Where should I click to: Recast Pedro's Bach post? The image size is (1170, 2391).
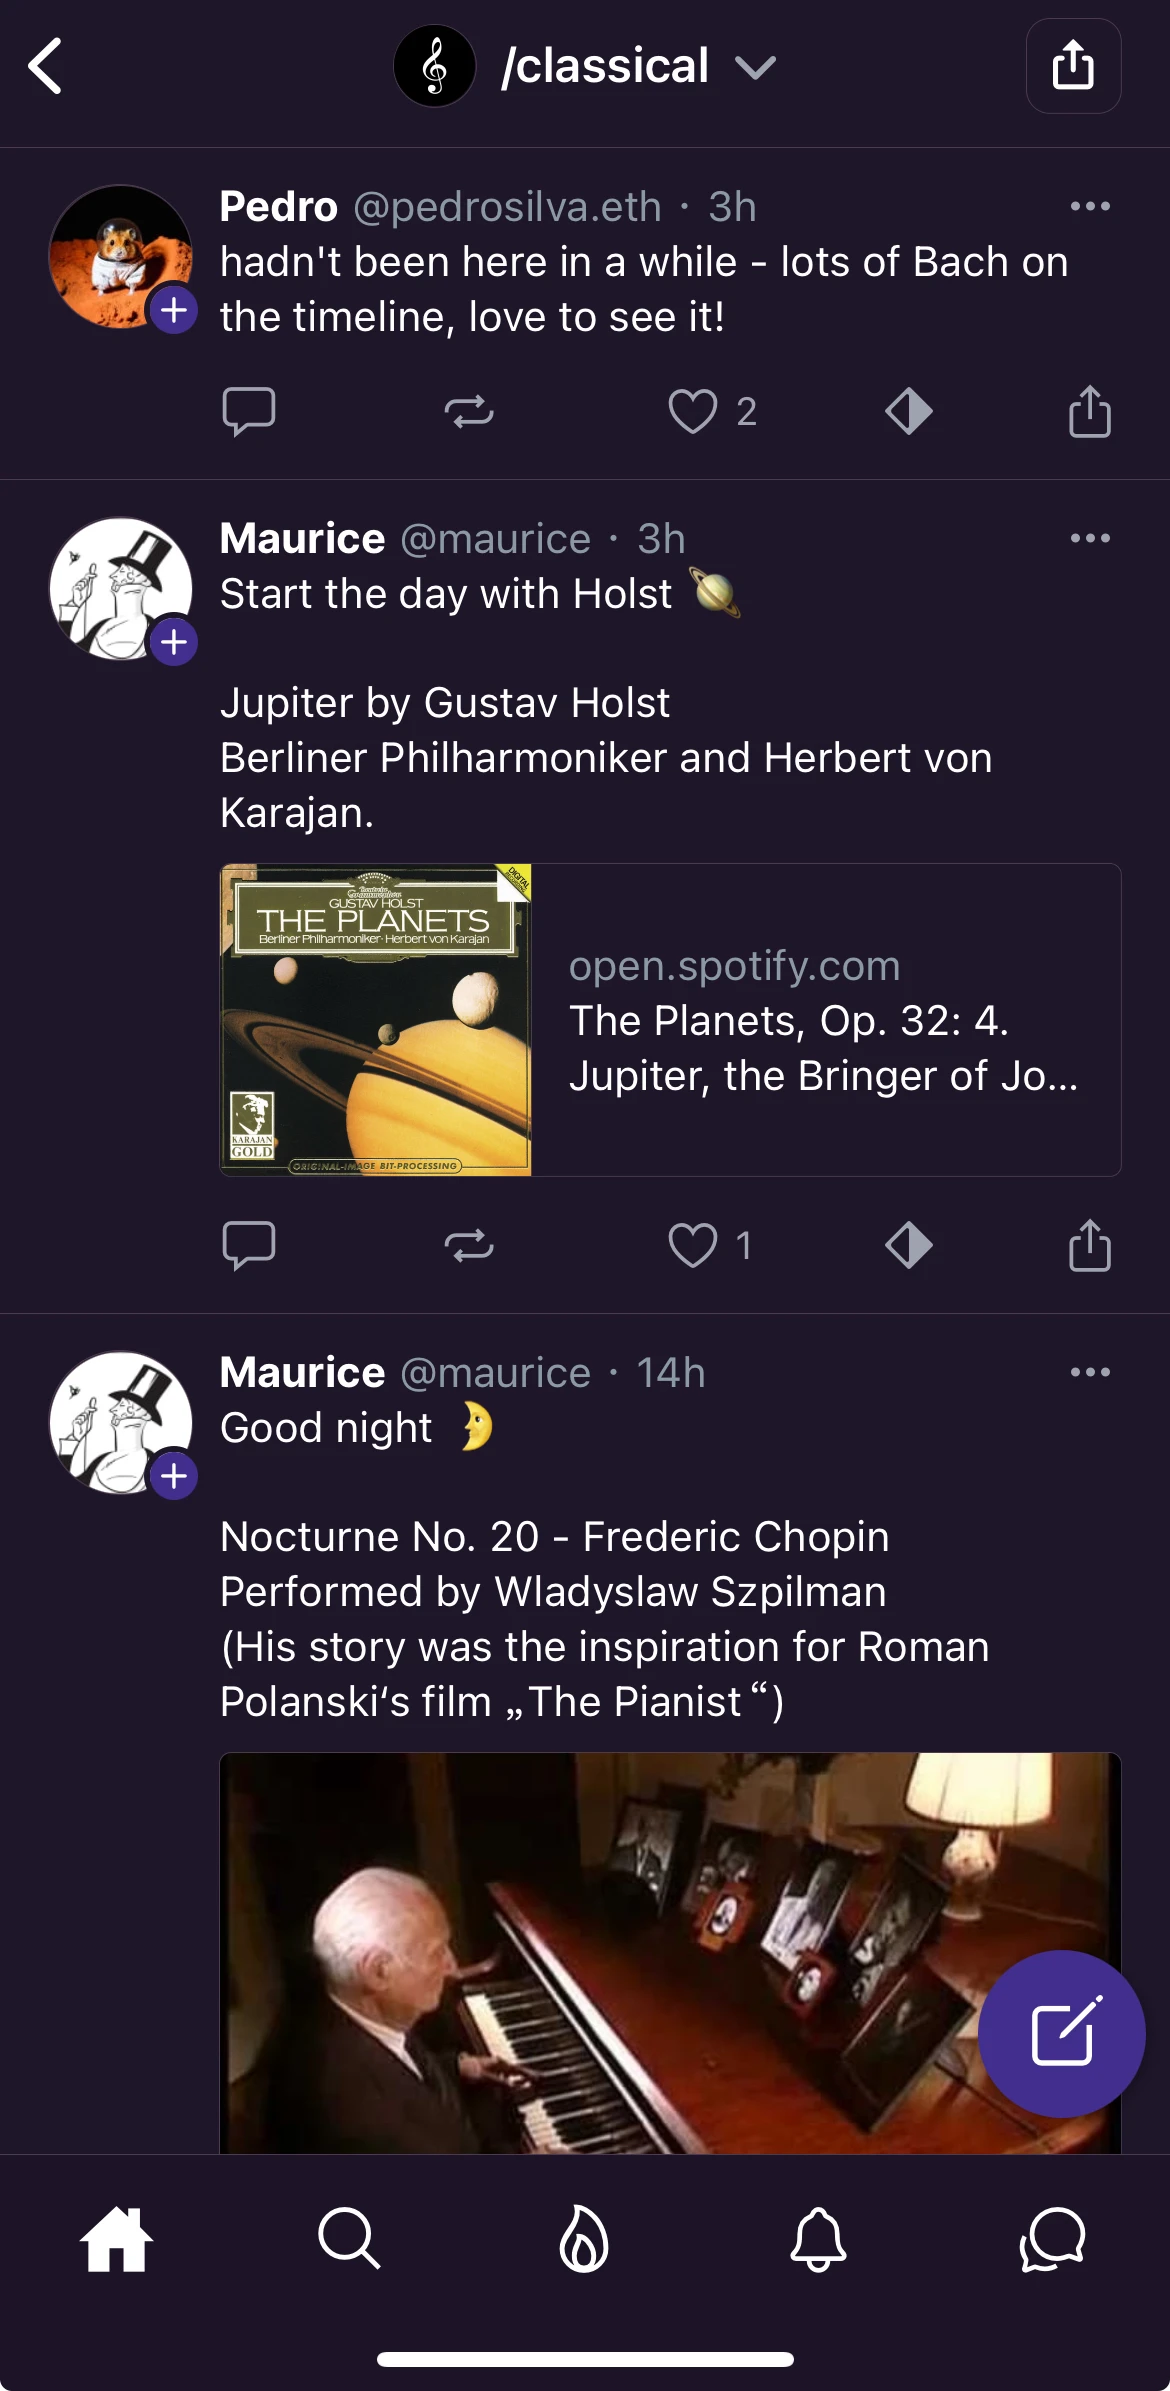(469, 411)
